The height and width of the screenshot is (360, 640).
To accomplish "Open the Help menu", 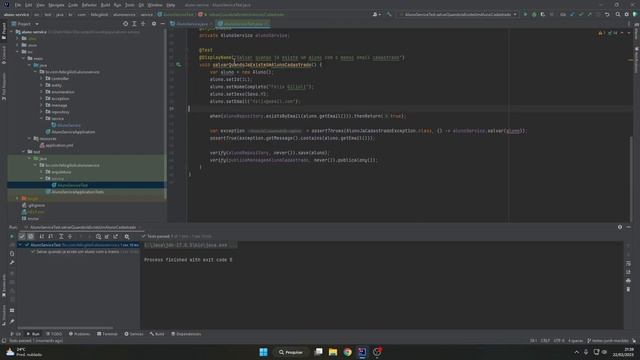I will (171, 5).
